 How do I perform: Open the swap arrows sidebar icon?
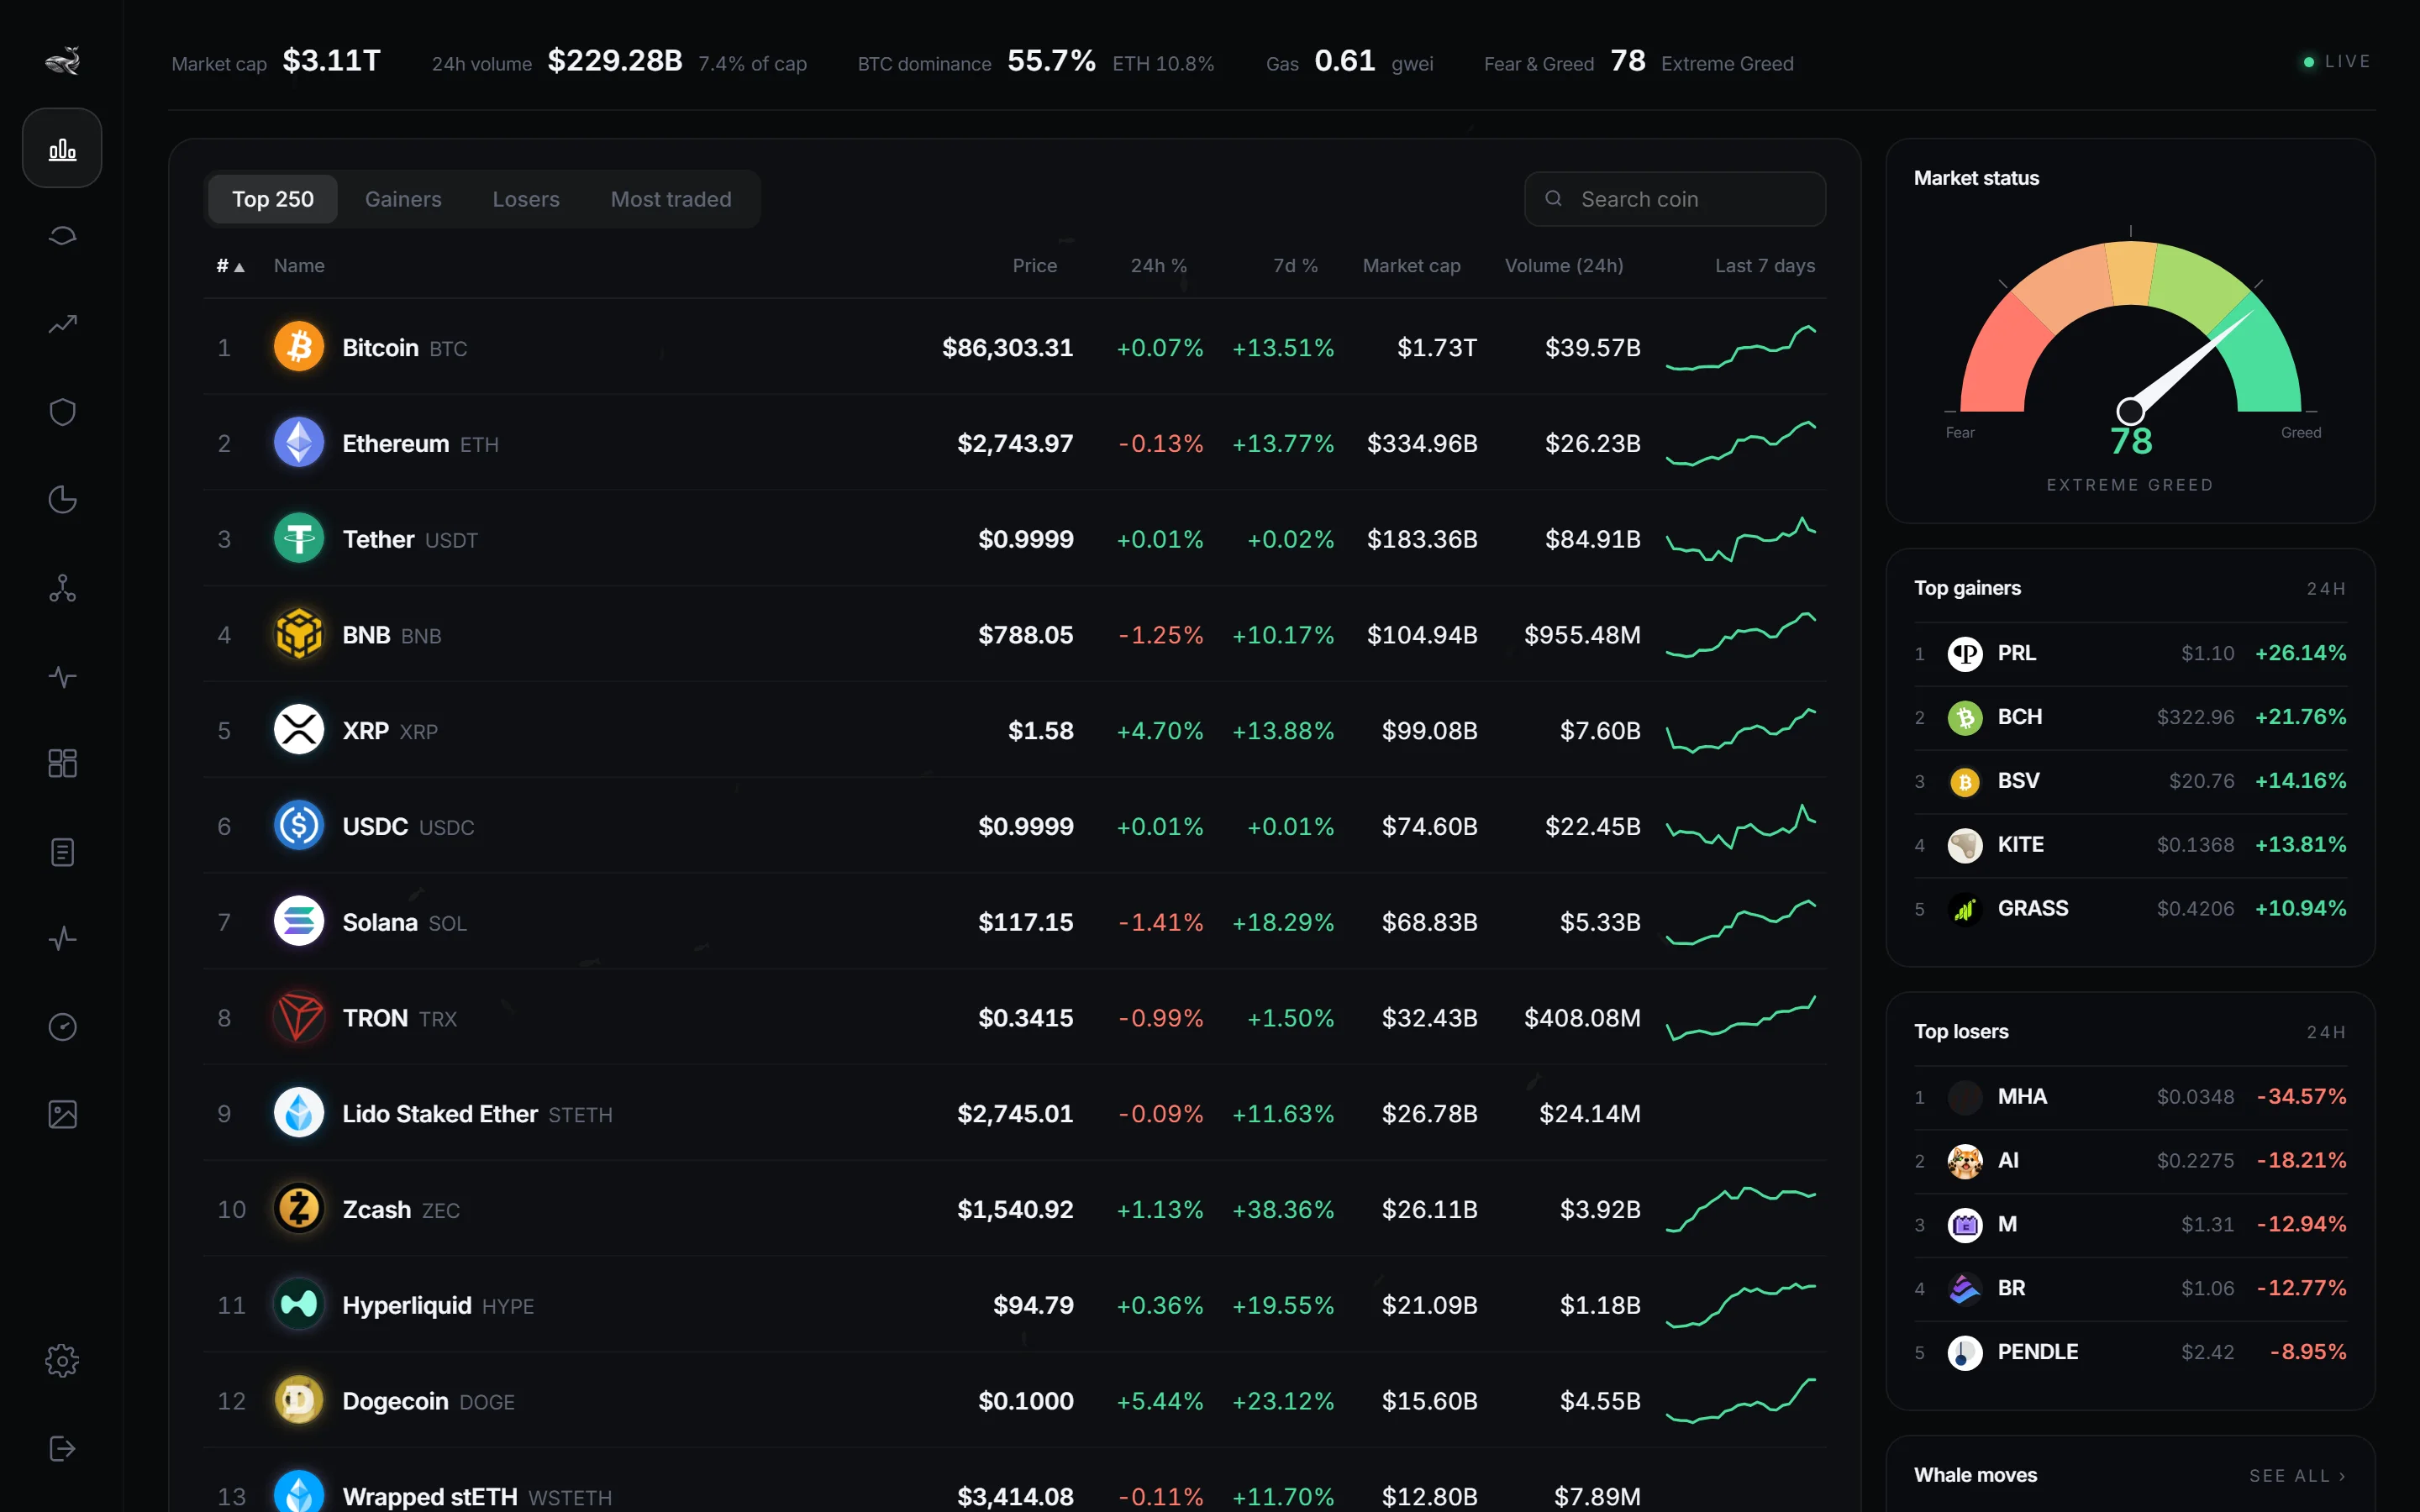62,236
